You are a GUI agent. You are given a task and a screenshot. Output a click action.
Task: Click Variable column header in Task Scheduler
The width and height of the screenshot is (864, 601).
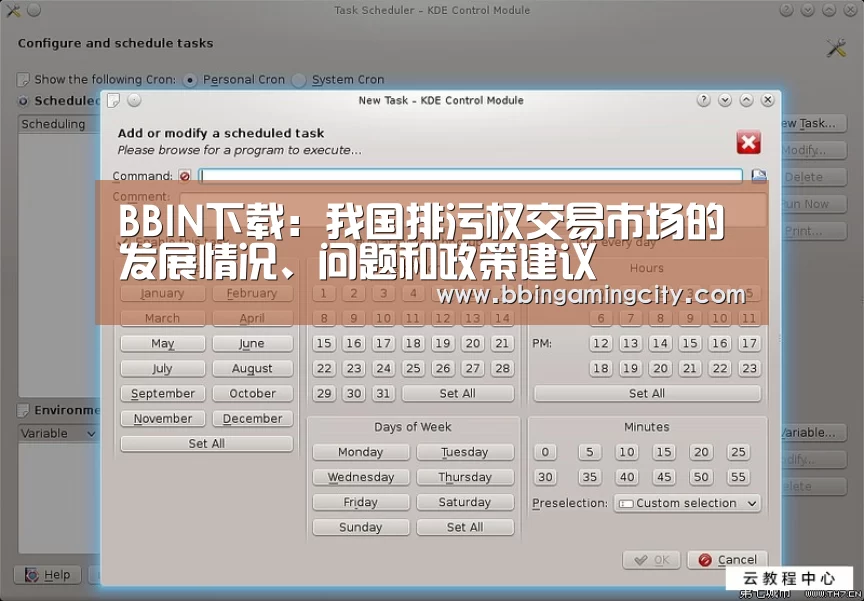tap(58, 433)
